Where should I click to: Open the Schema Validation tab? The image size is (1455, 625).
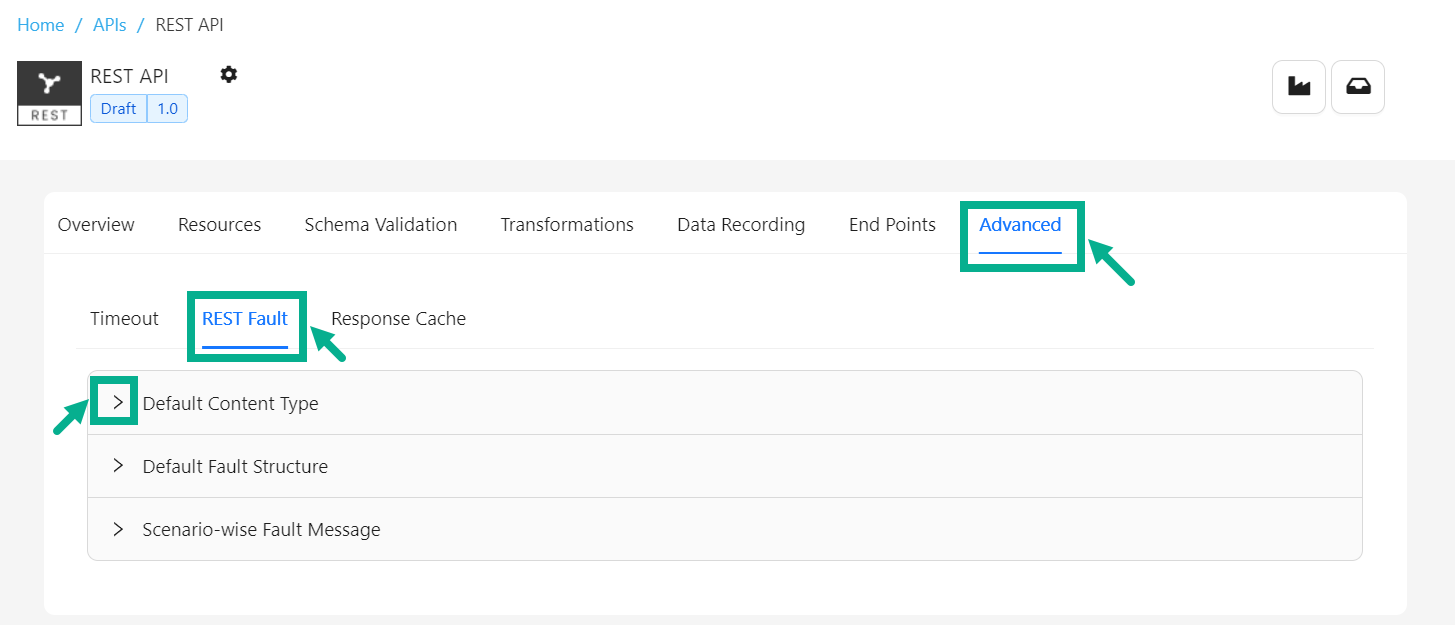(x=380, y=225)
